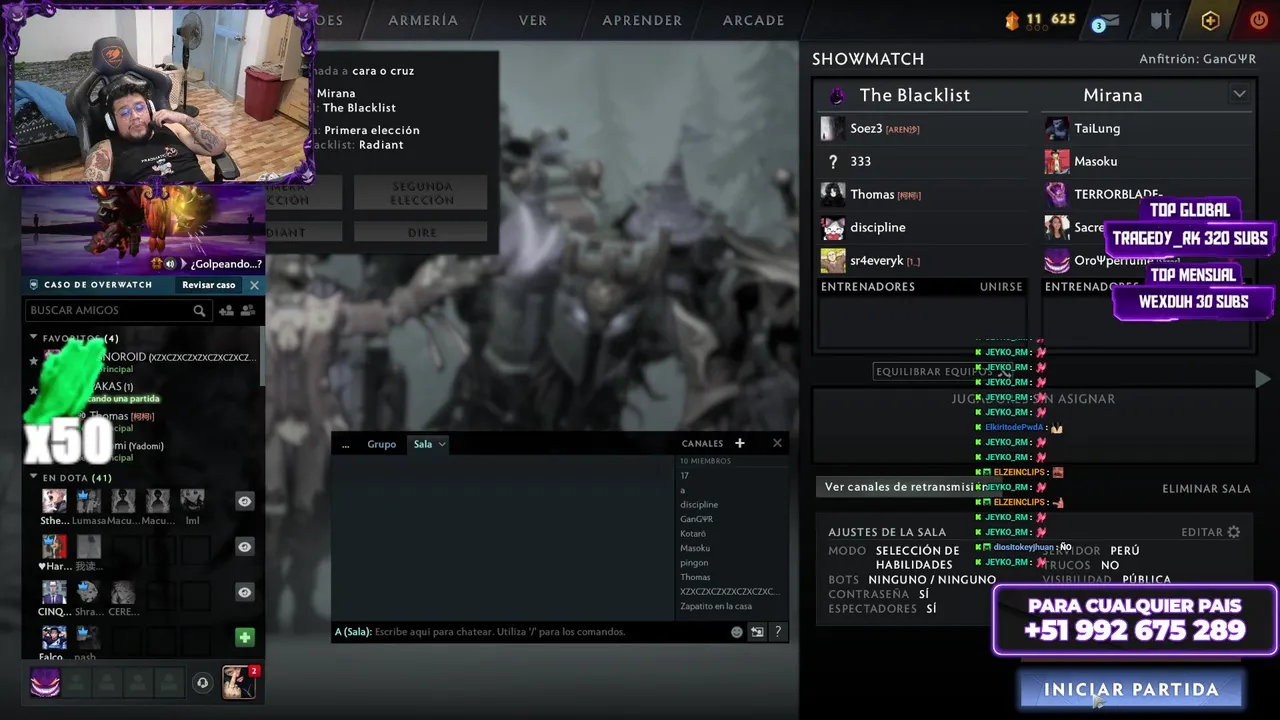Open the chat tabs overflow ellipsis
1280x720 pixels.
(x=345, y=444)
